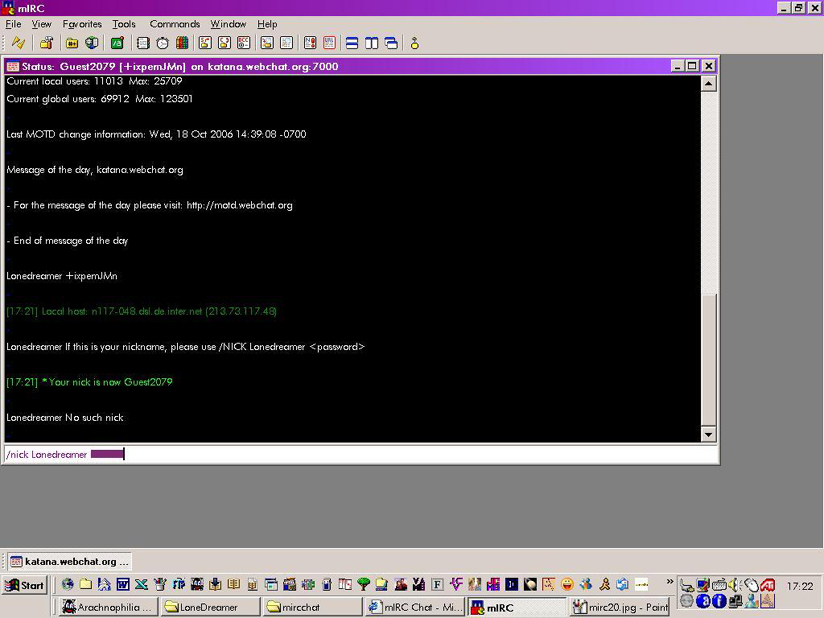Image resolution: width=824 pixels, height=618 pixels.
Task: Tile windows vertically via toolbar icon
Action: point(372,43)
